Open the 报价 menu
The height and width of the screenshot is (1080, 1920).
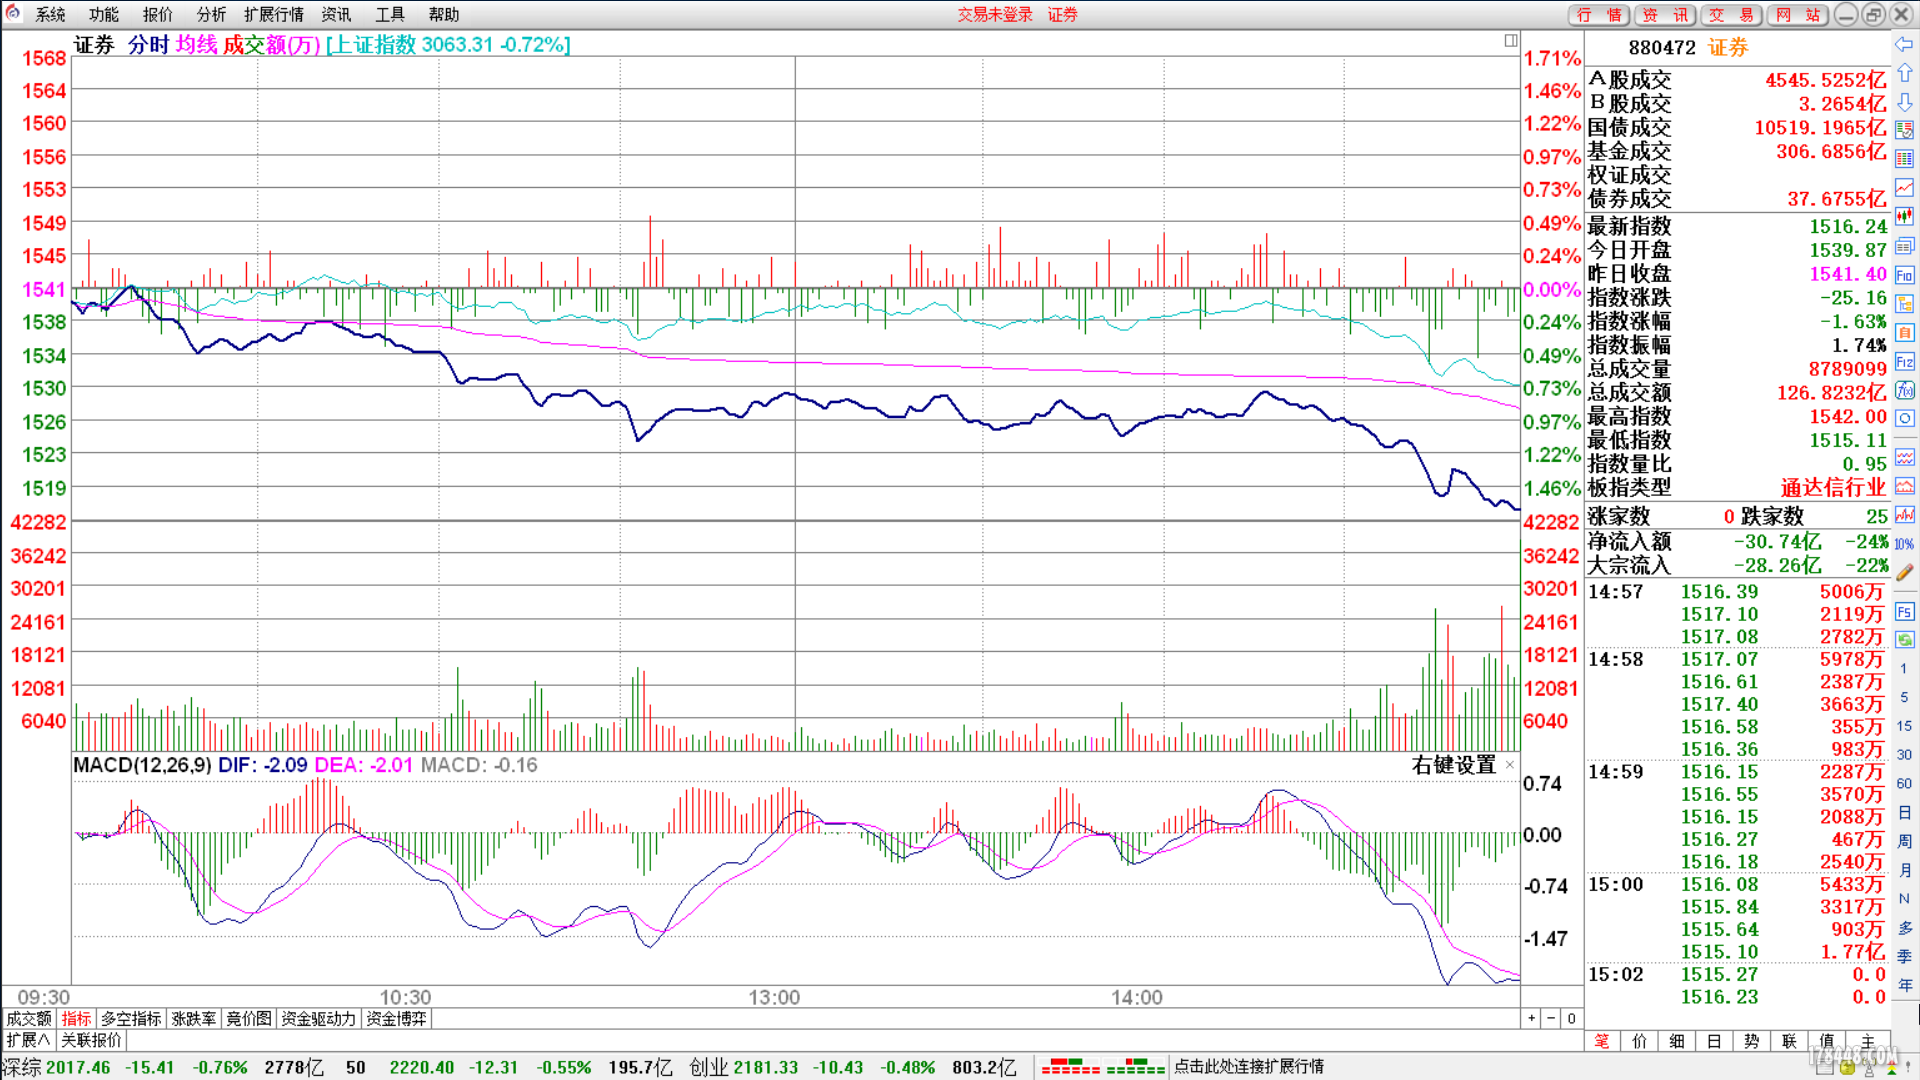(x=158, y=14)
